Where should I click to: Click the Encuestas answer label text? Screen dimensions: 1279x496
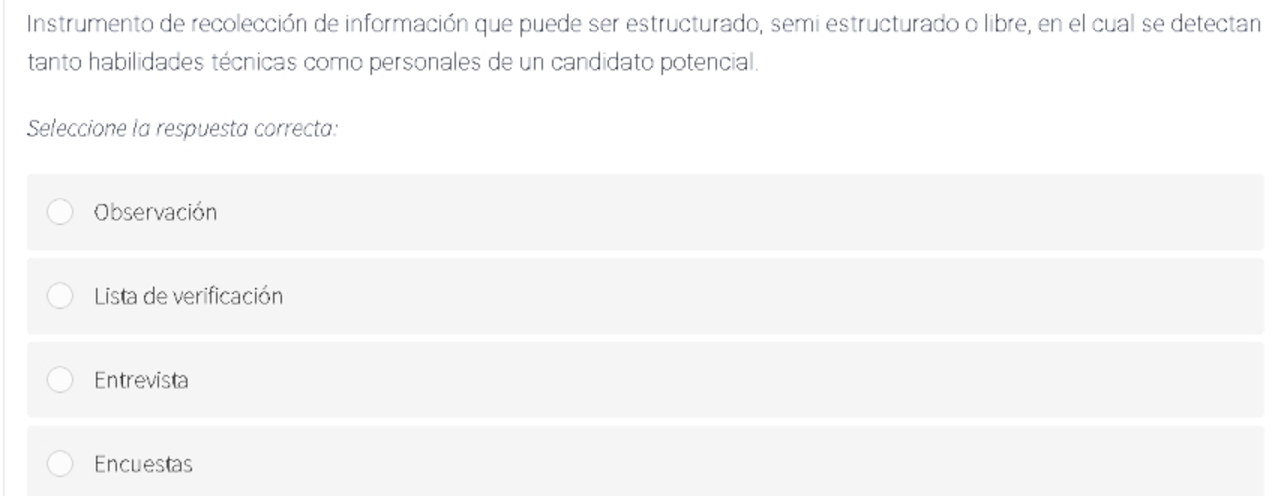click(143, 465)
